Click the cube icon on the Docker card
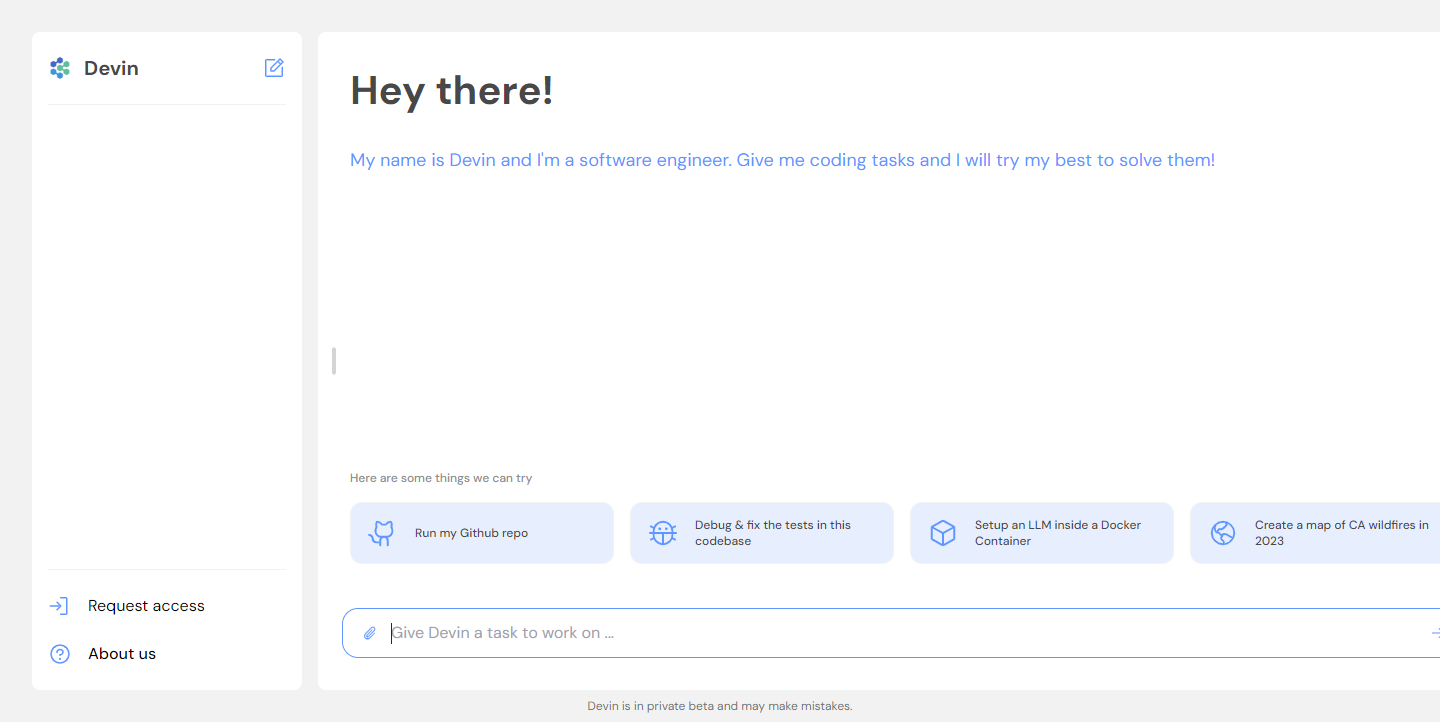Screen dimensions: 1440x722 943,533
